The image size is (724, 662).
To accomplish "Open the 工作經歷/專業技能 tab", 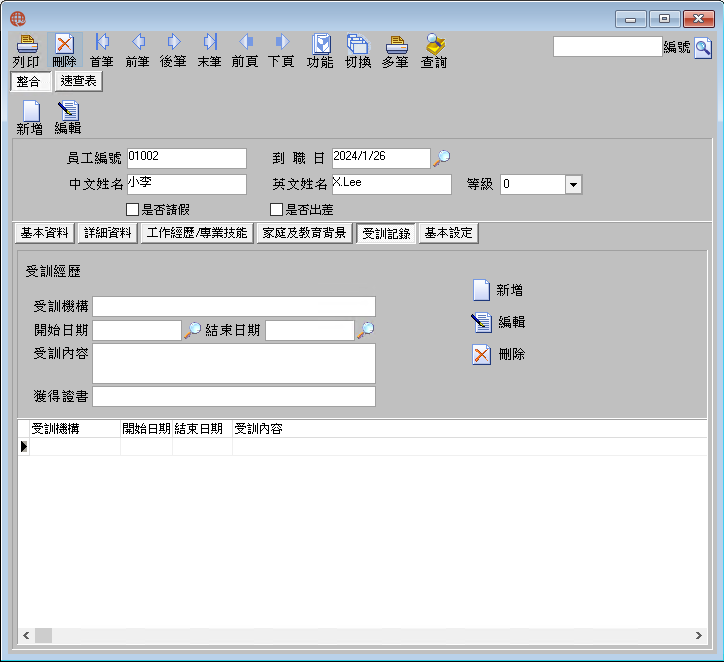I will tap(197, 233).
